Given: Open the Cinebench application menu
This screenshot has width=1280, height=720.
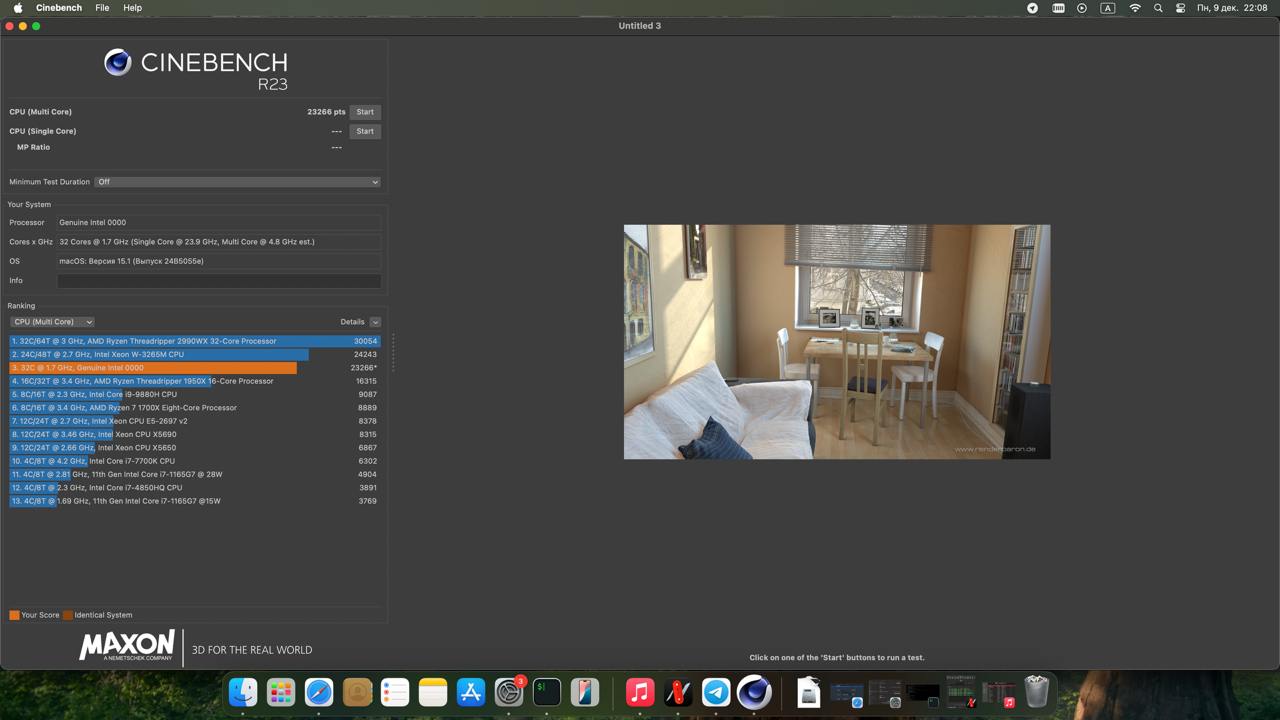Looking at the screenshot, I should click(59, 8).
